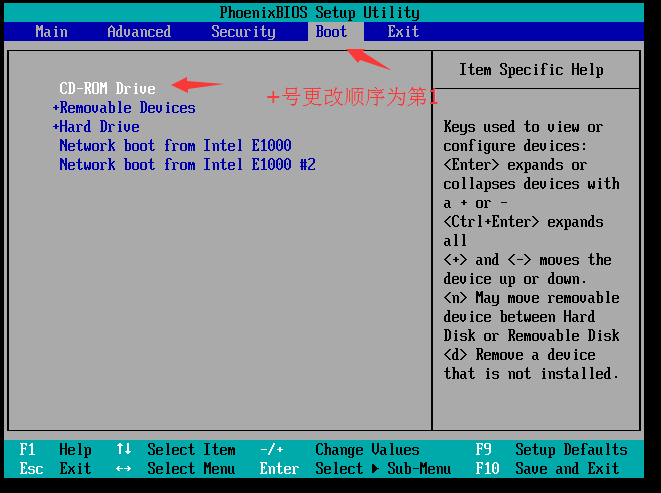The height and width of the screenshot is (493, 661).
Task: Expand the Removable Devices plus sign
Action: (55, 108)
